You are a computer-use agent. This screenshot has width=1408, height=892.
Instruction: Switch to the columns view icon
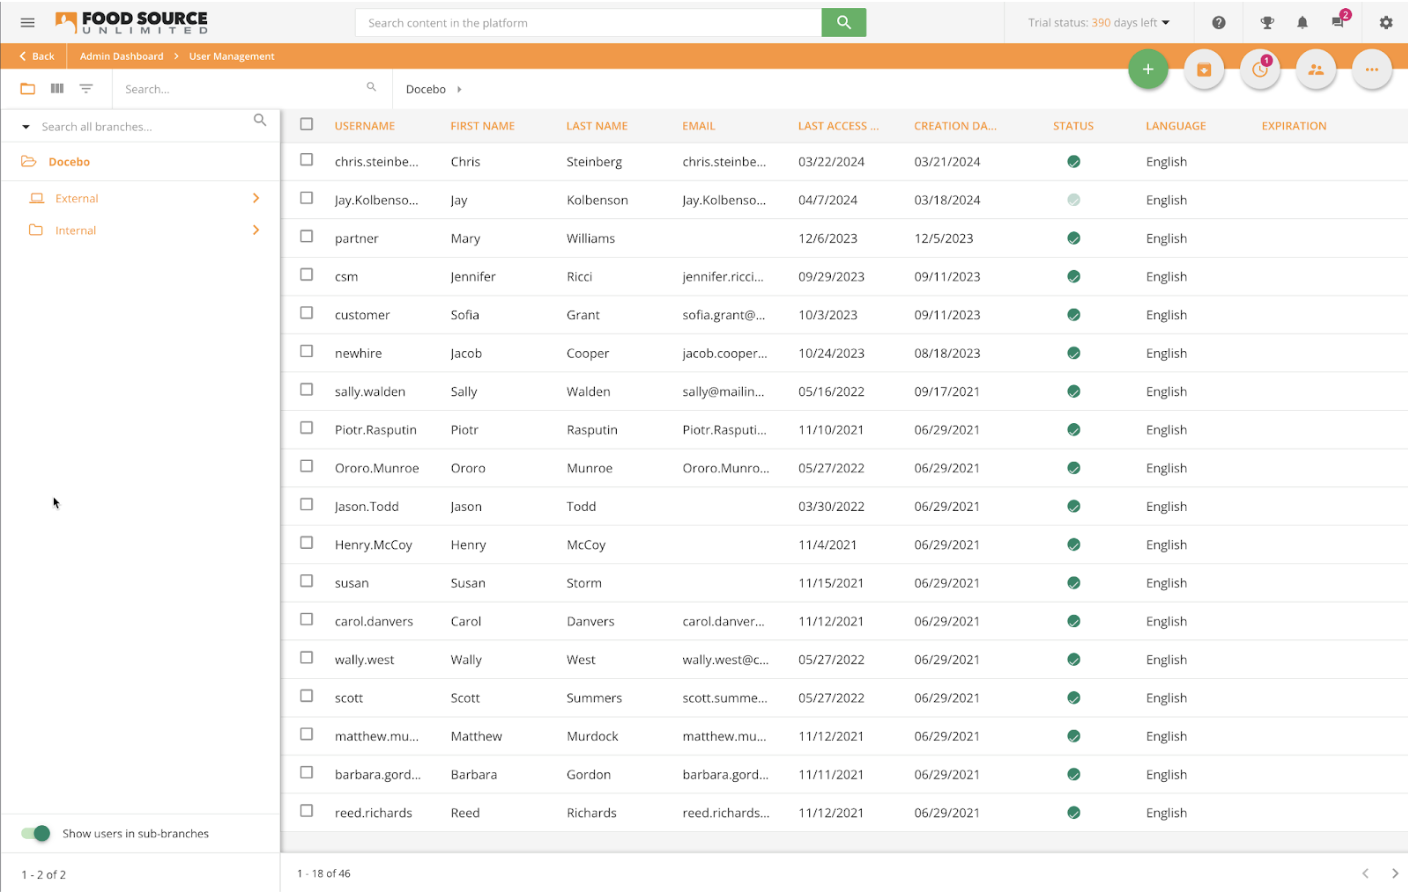57,89
